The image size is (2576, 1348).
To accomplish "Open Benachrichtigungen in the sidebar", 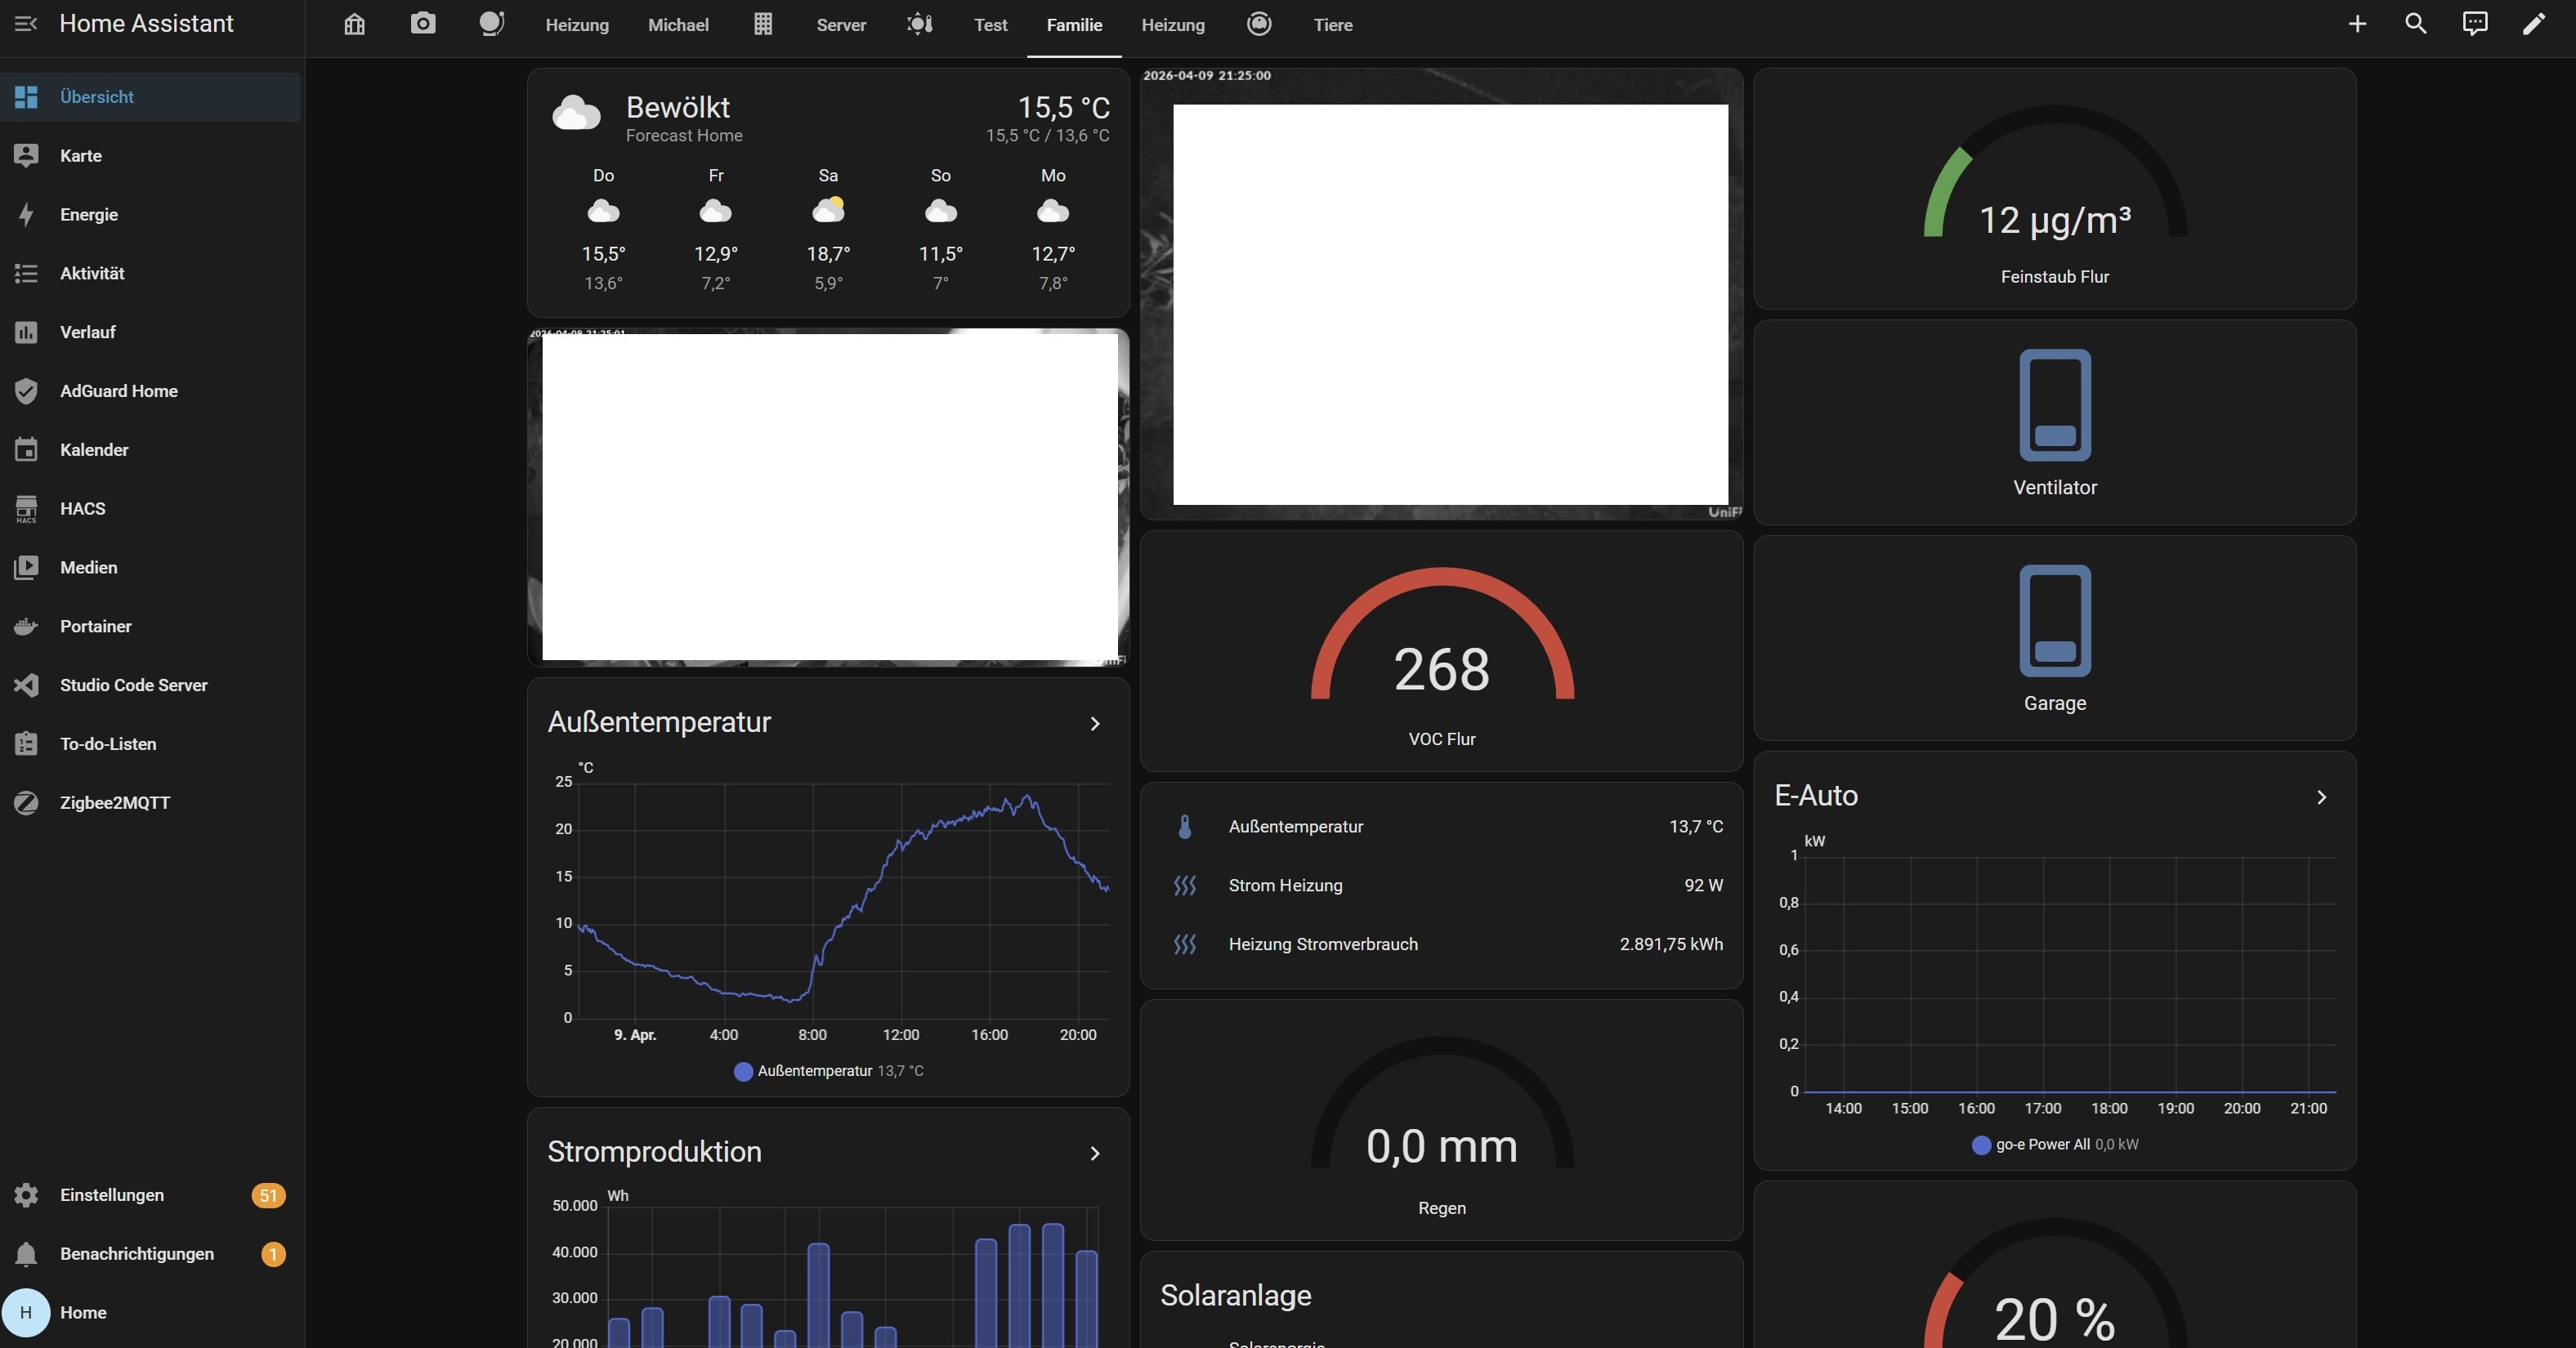I will [x=136, y=1254].
